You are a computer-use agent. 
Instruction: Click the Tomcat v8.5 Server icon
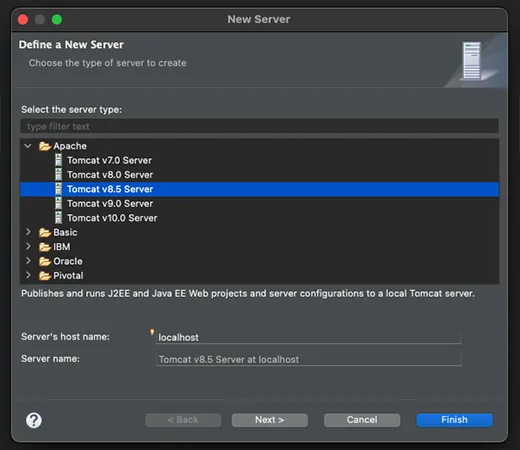pos(58,189)
